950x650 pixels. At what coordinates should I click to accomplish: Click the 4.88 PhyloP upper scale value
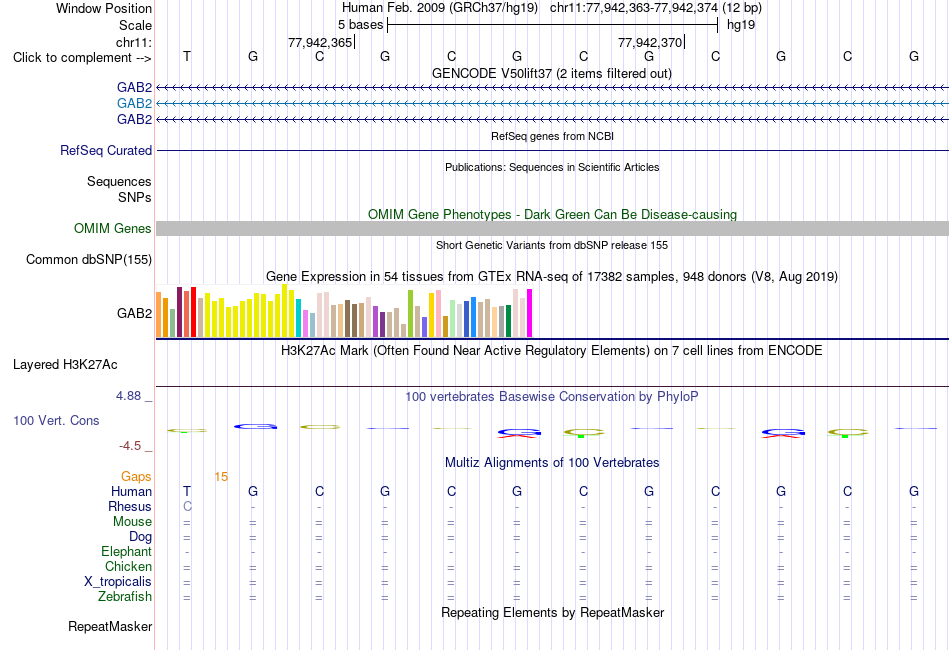point(128,396)
